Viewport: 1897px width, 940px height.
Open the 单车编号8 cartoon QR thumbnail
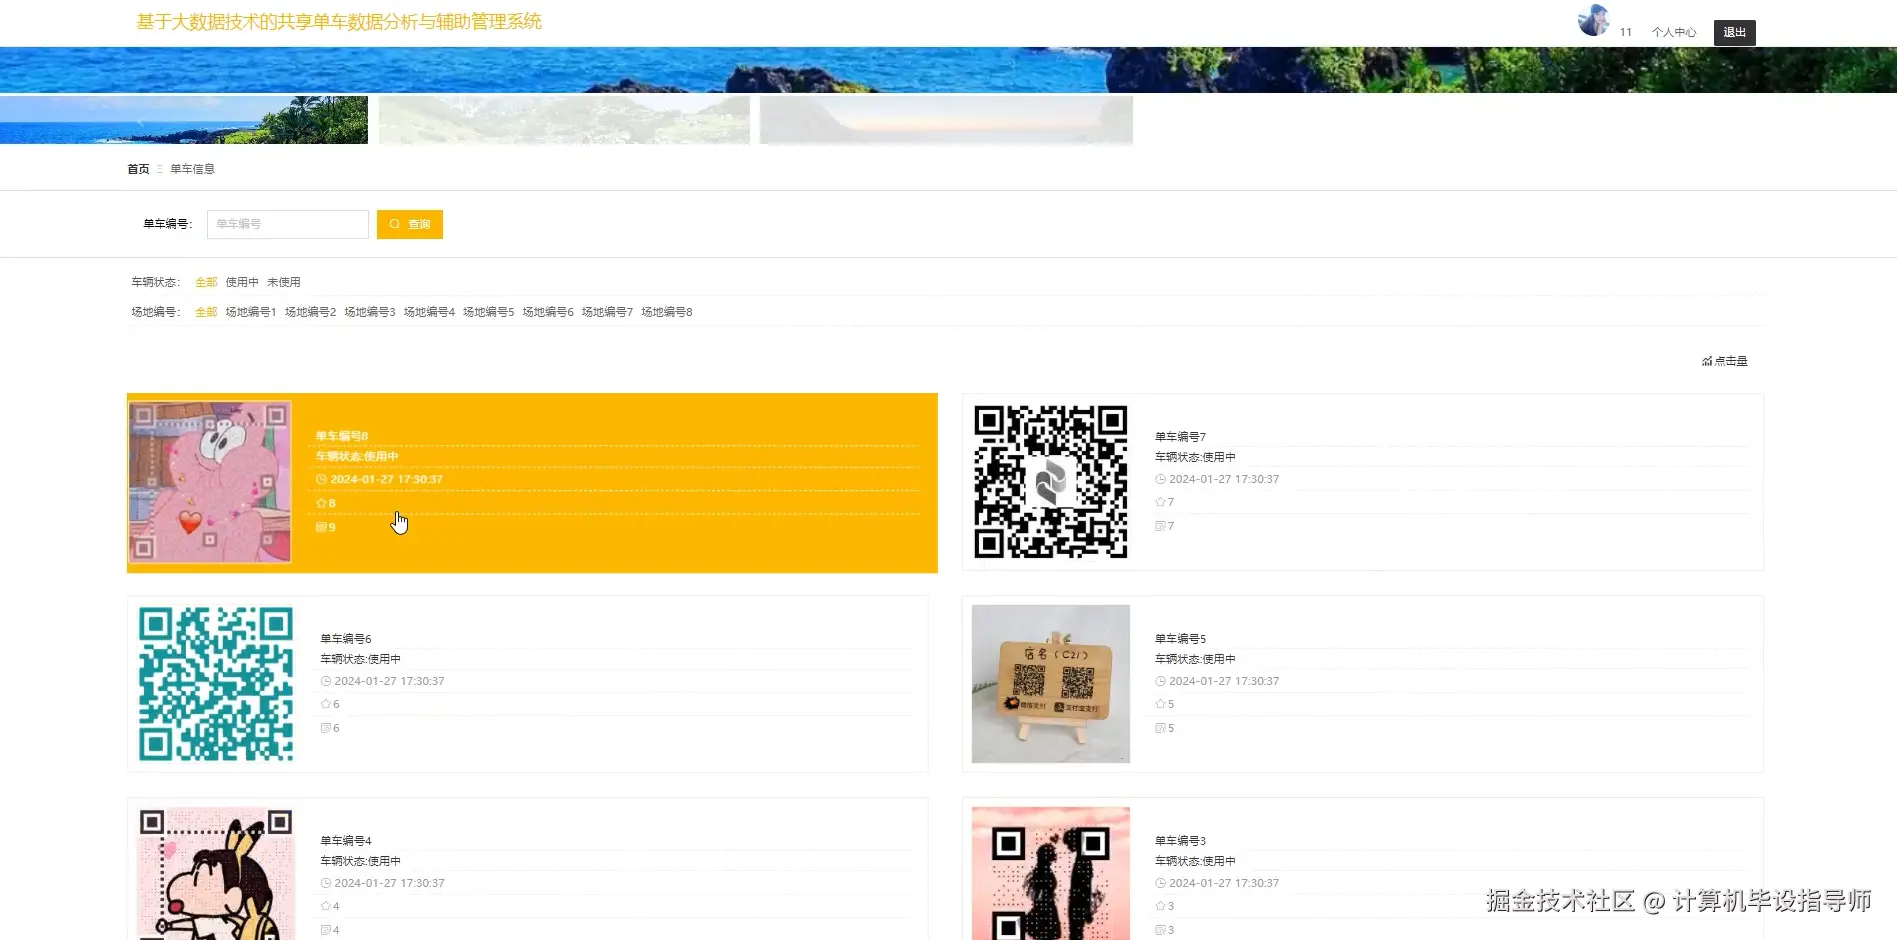pos(210,482)
